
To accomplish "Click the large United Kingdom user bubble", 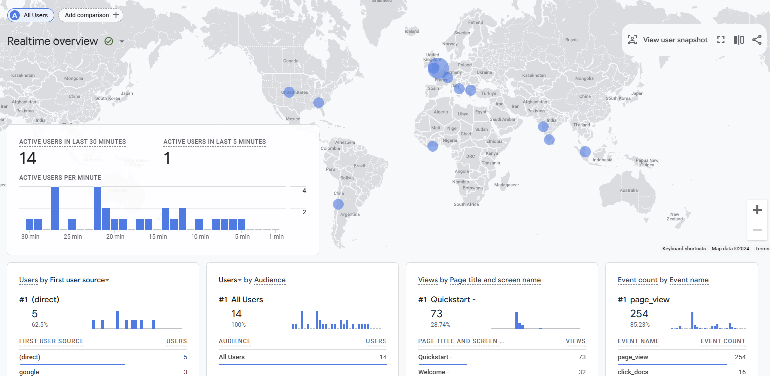I will pos(438,68).
